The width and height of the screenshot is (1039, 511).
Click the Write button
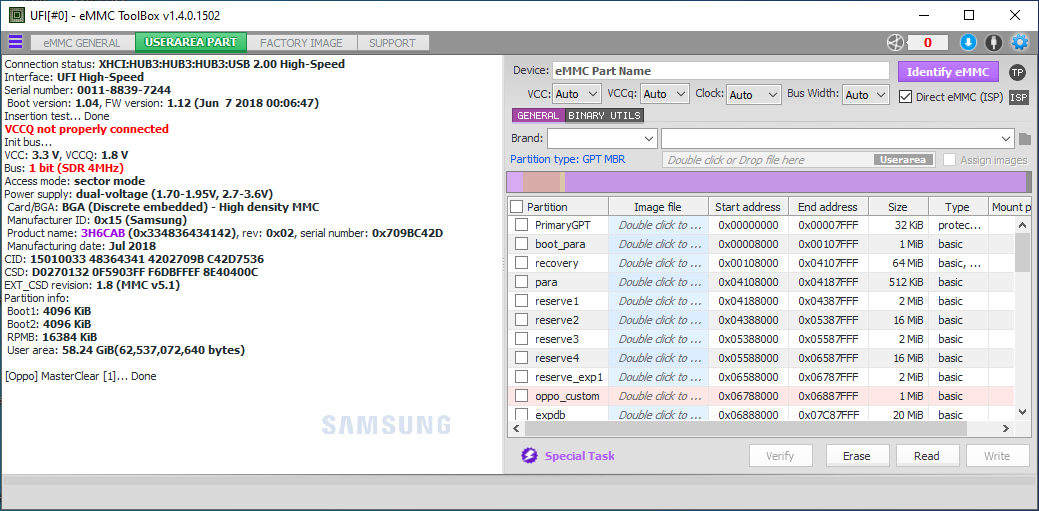(997, 456)
